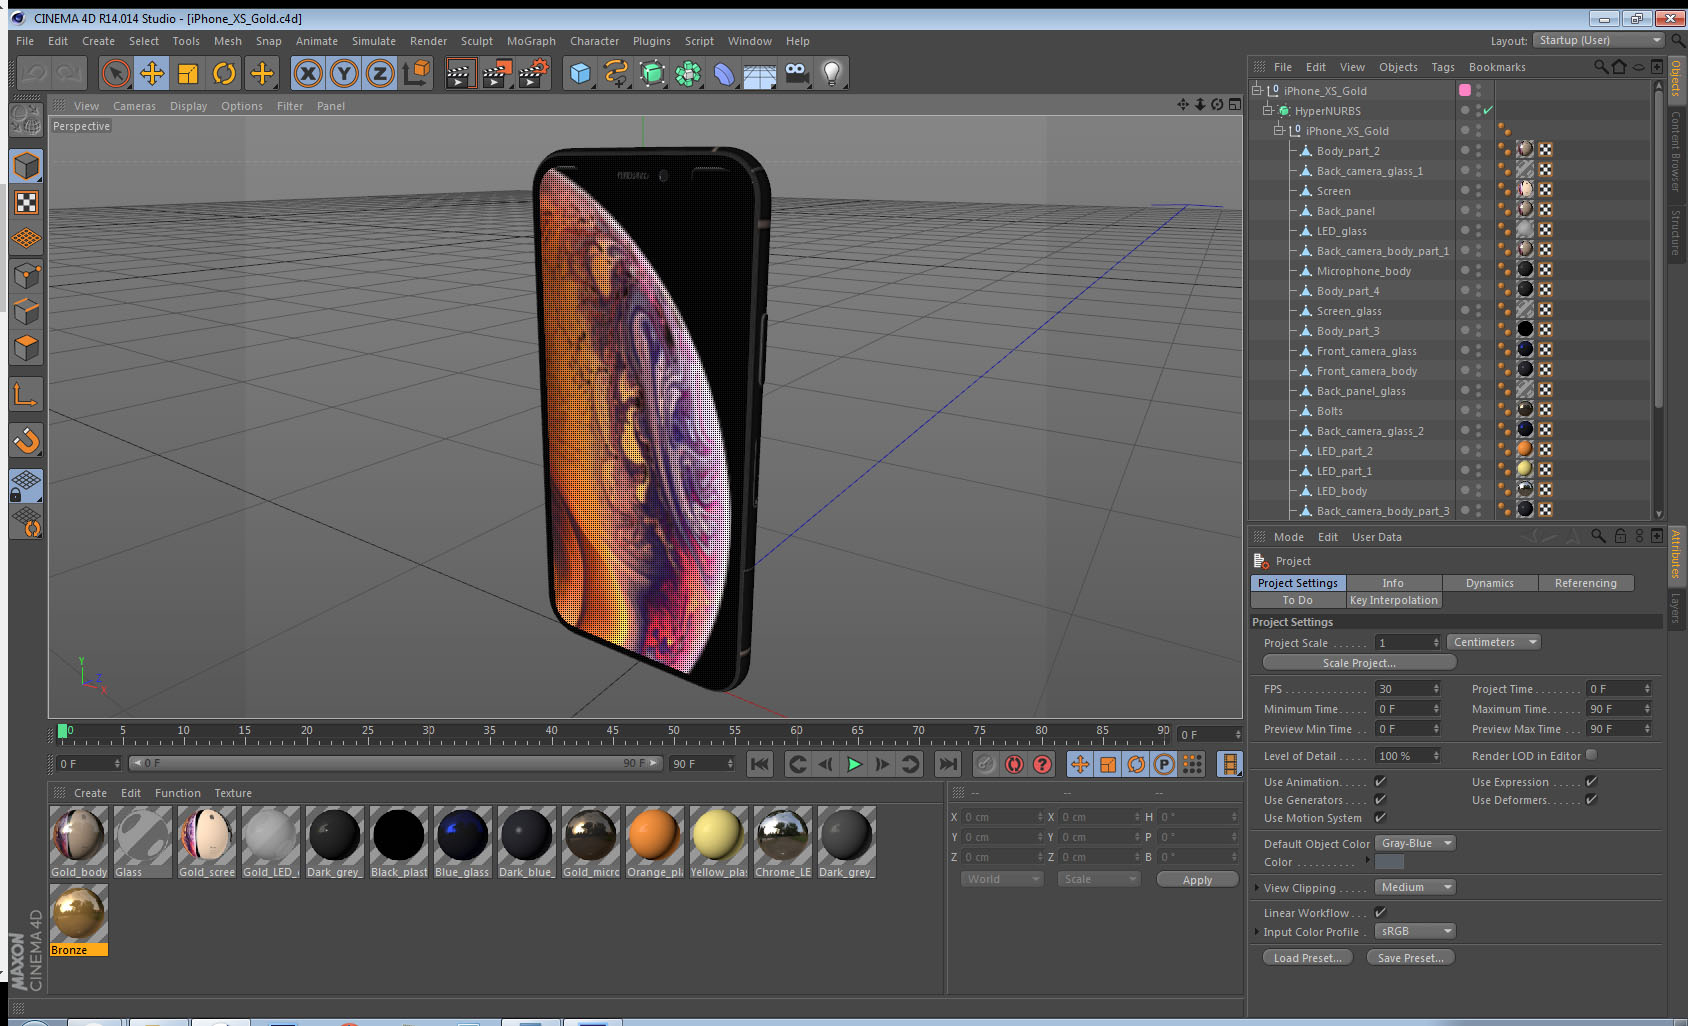Viewport: 1688px width, 1026px height.
Task: Open the Input Color Profile sRGB dropdown
Action: 1415,931
